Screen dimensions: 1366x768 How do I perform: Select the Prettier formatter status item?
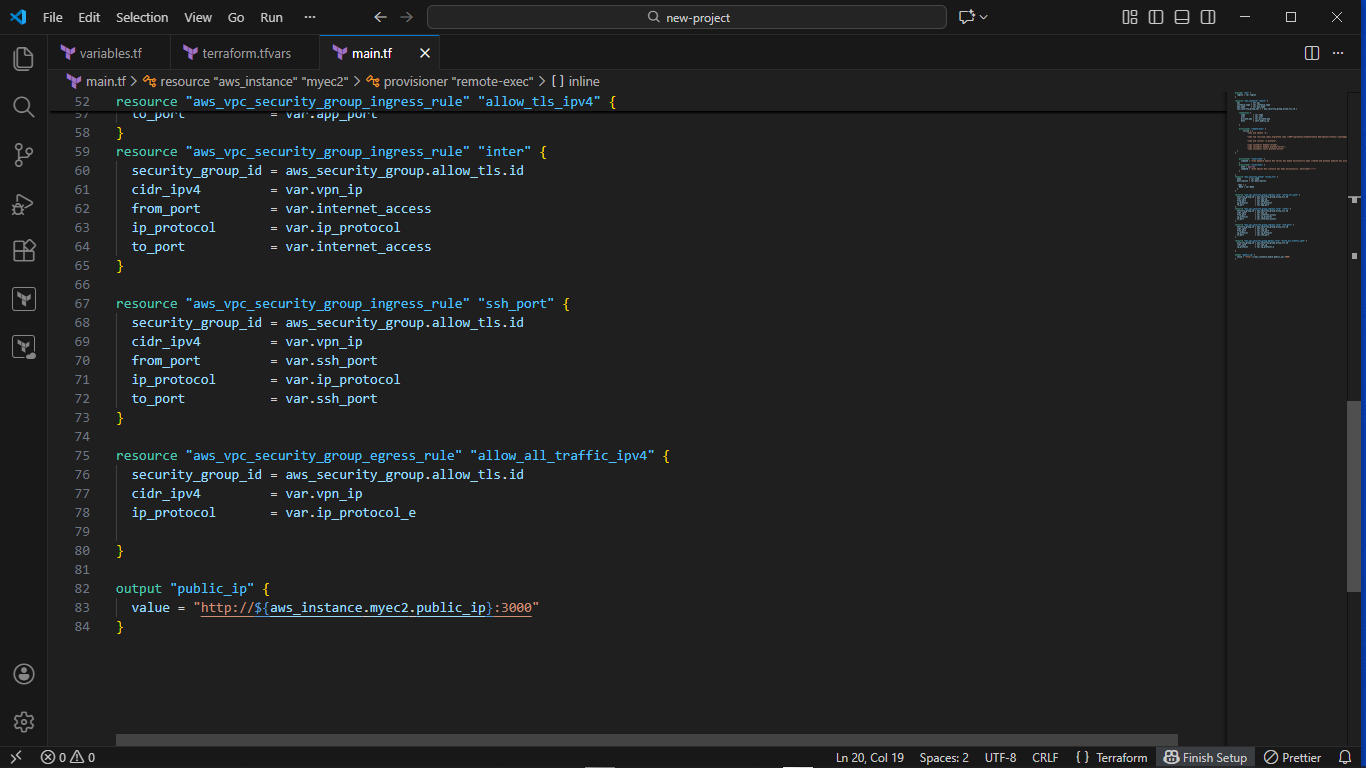pyautogui.click(x=1298, y=757)
